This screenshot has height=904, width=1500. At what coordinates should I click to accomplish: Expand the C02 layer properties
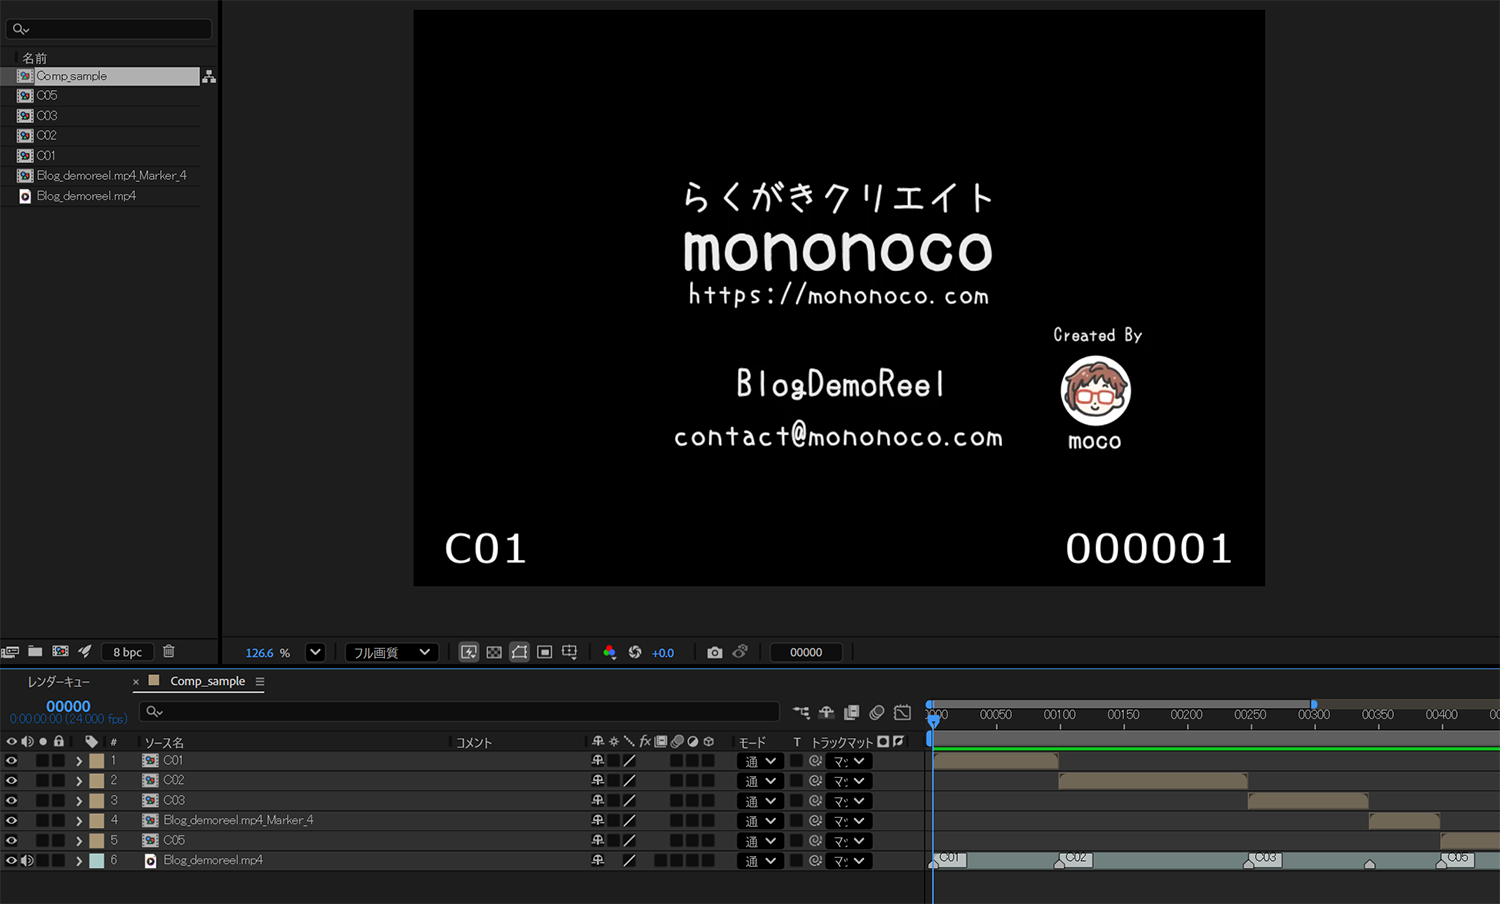point(79,781)
